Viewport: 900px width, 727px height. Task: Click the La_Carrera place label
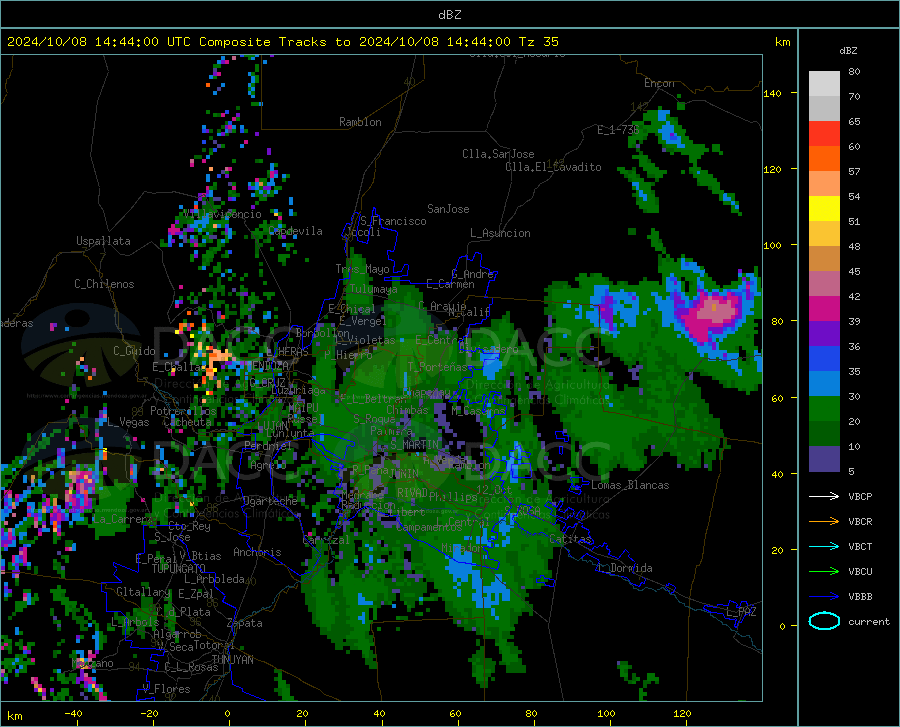coord(124,519)
